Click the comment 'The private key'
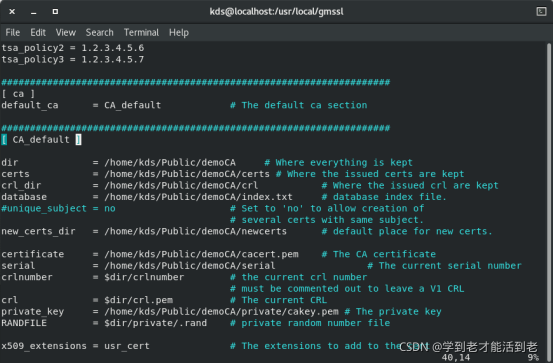 399,311
